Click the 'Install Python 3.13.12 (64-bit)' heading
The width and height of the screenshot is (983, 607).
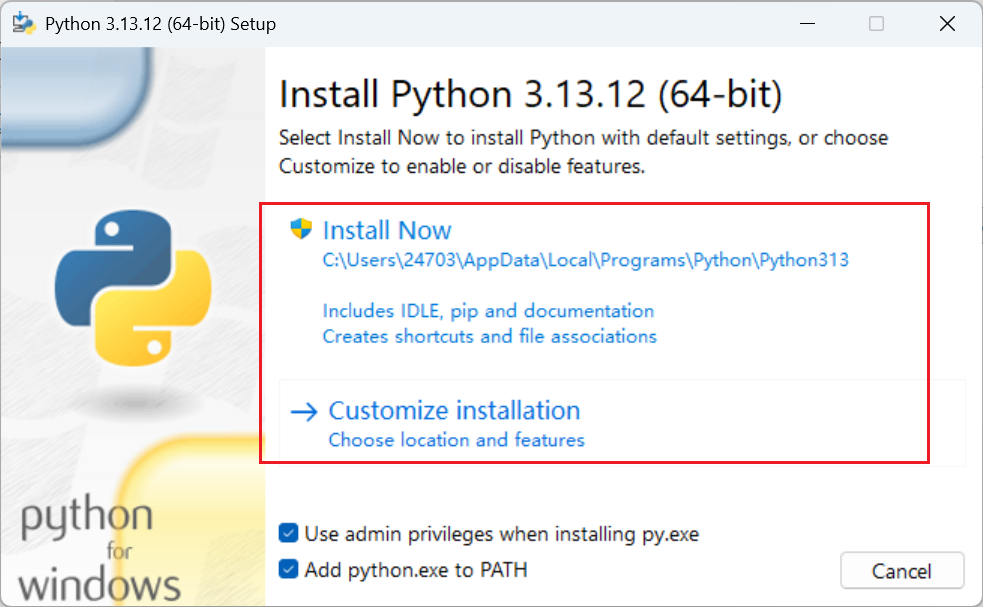click(530, 94)
